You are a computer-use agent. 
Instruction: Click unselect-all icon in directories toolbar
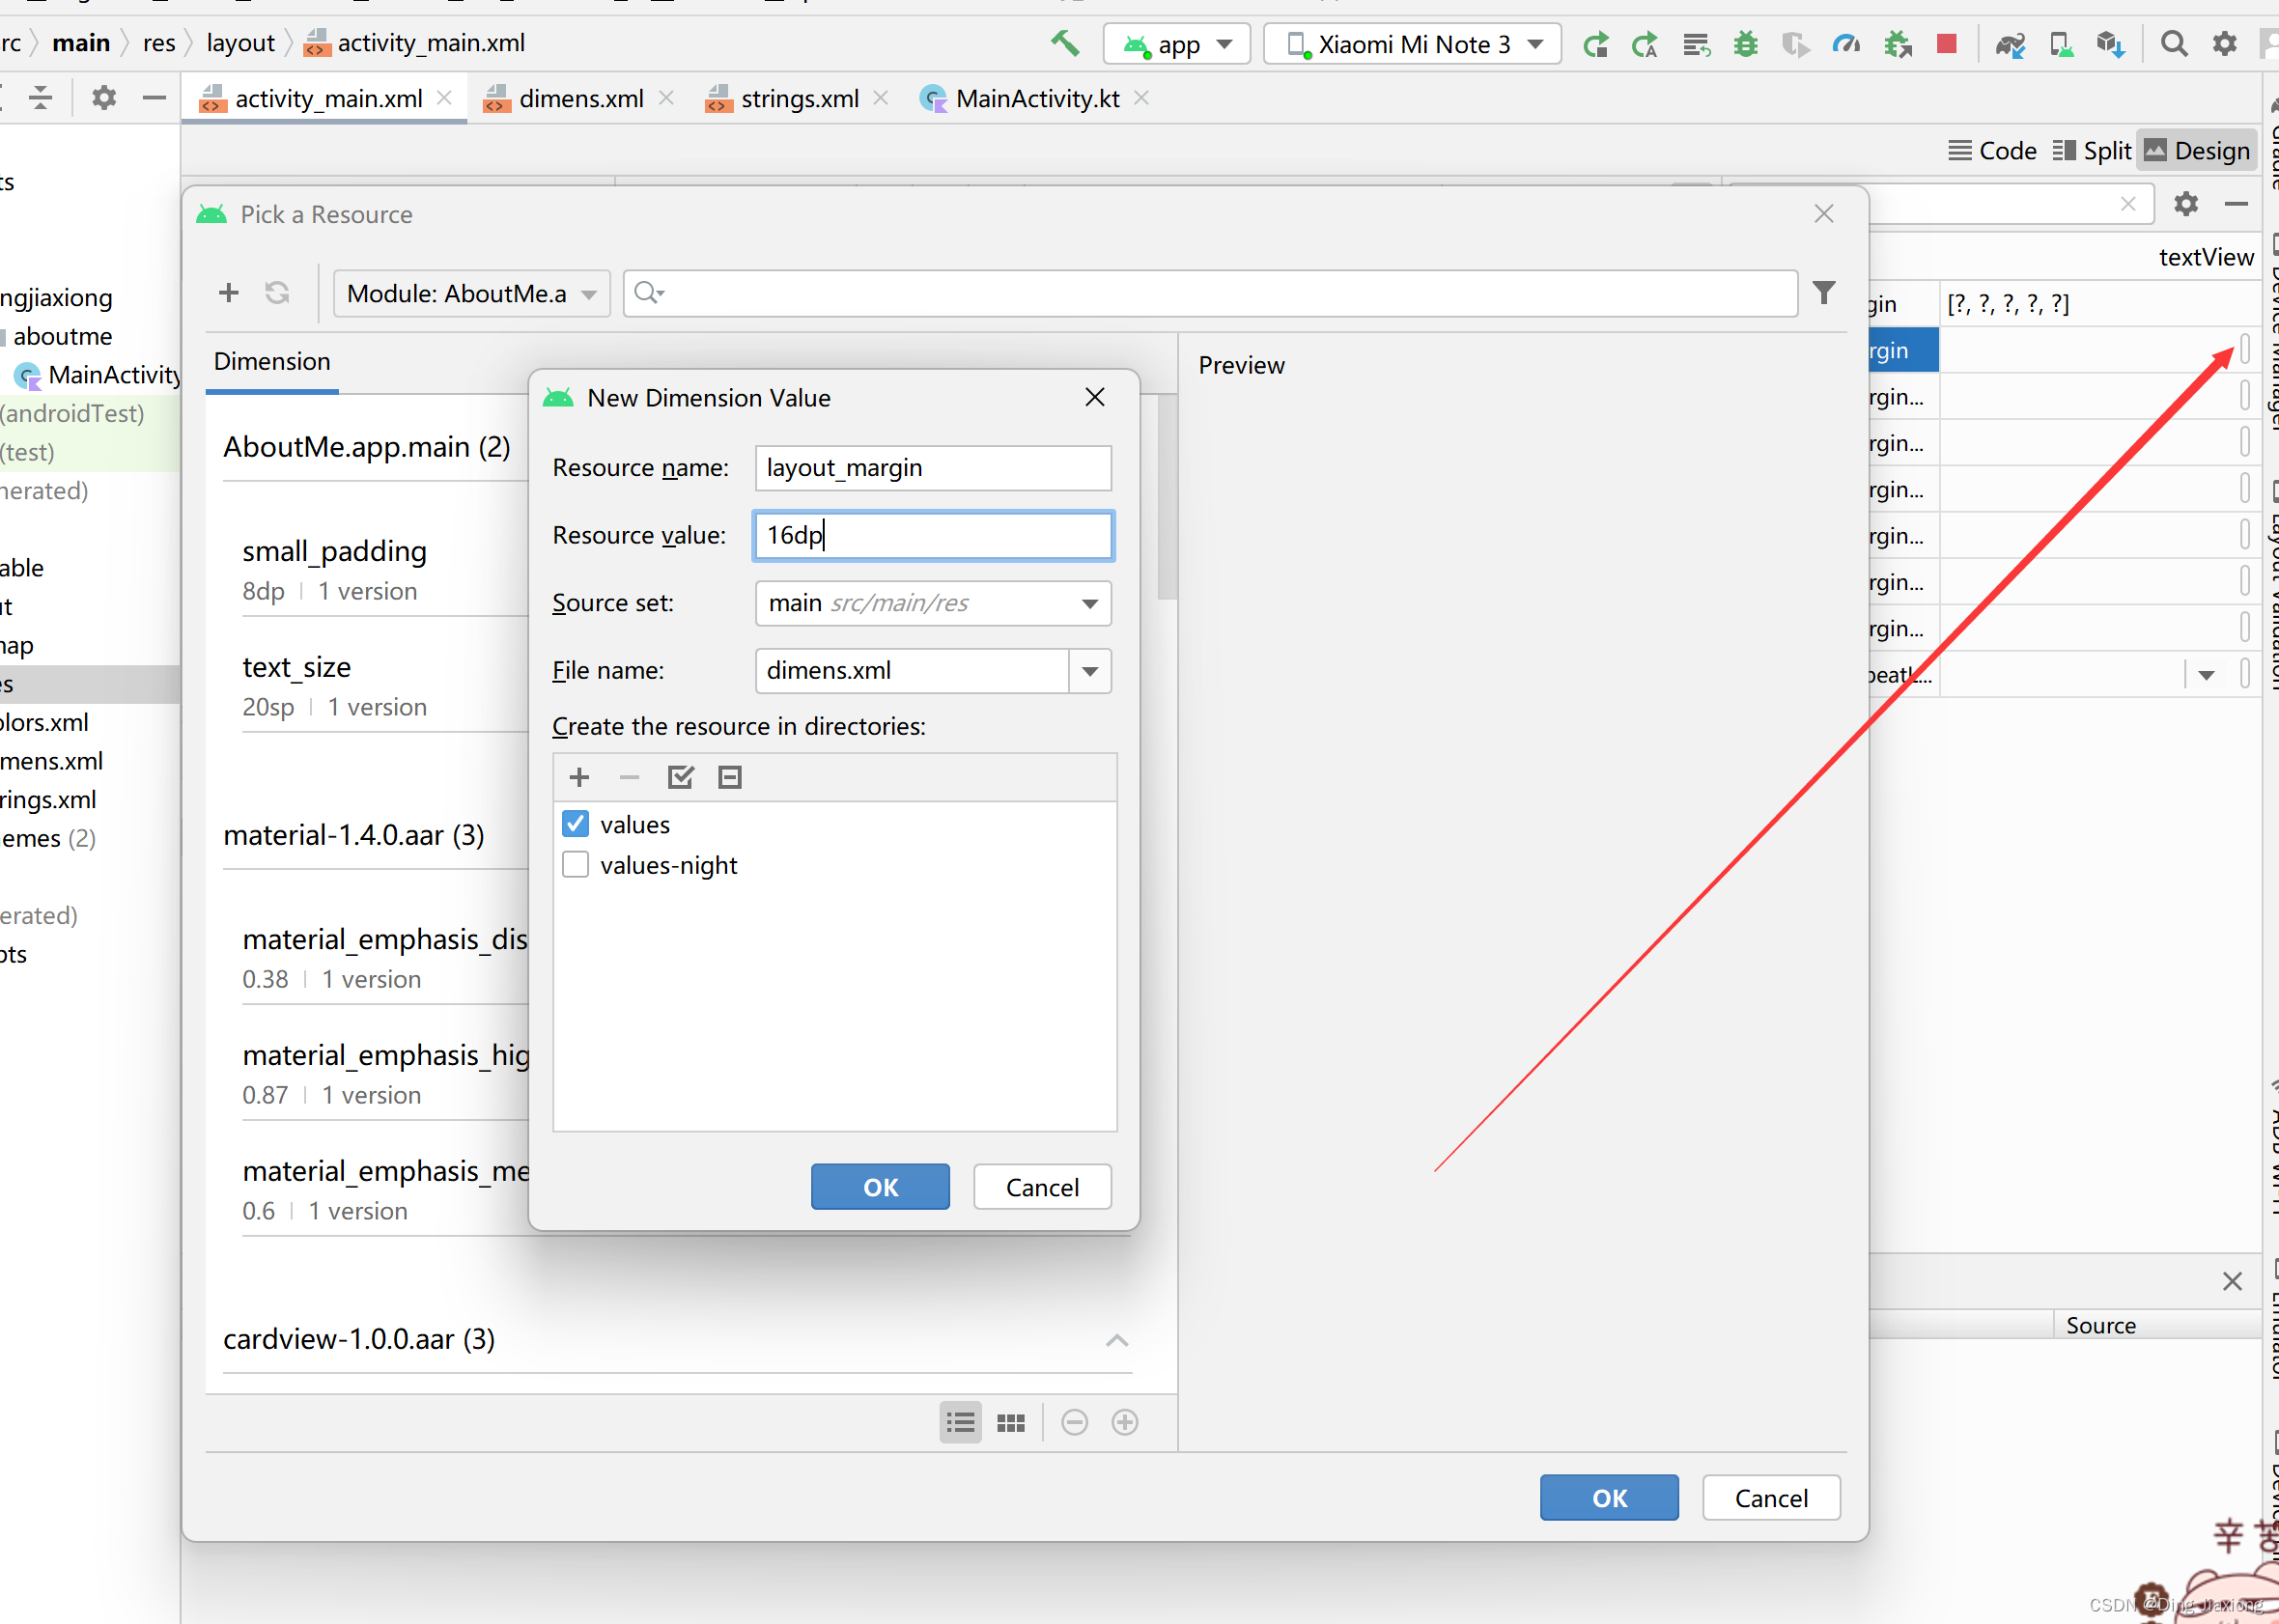tap(730, 777)
